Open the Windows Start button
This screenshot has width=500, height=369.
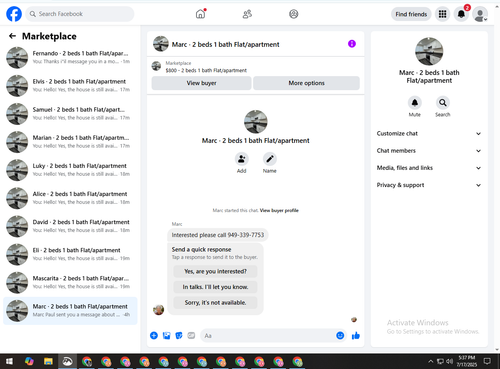tap(9, 361)
